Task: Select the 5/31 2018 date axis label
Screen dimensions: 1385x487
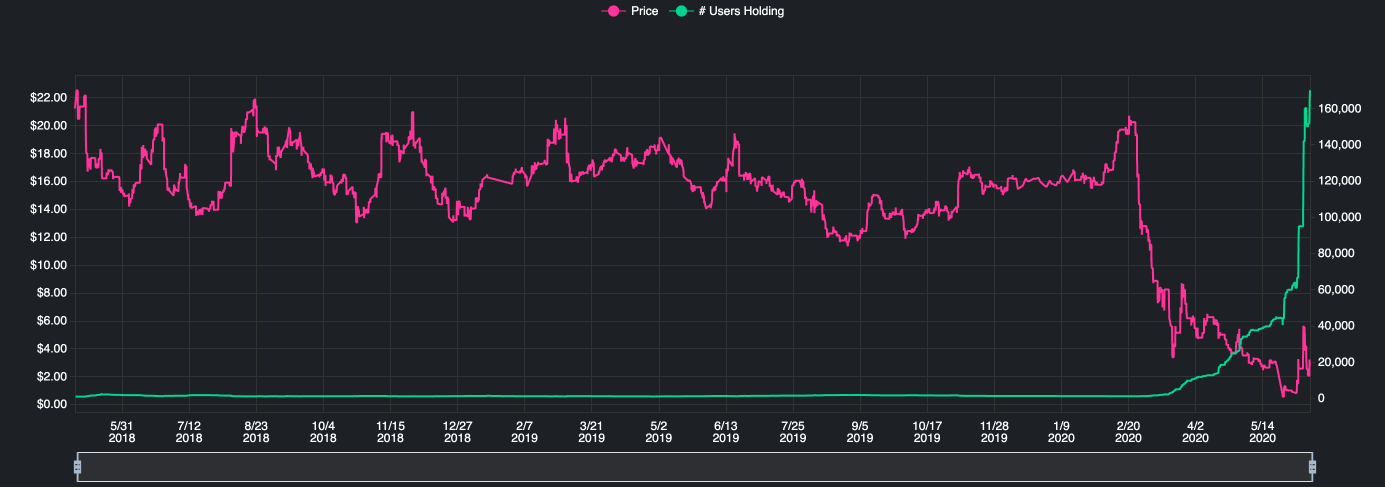Action: click(122, 431)
